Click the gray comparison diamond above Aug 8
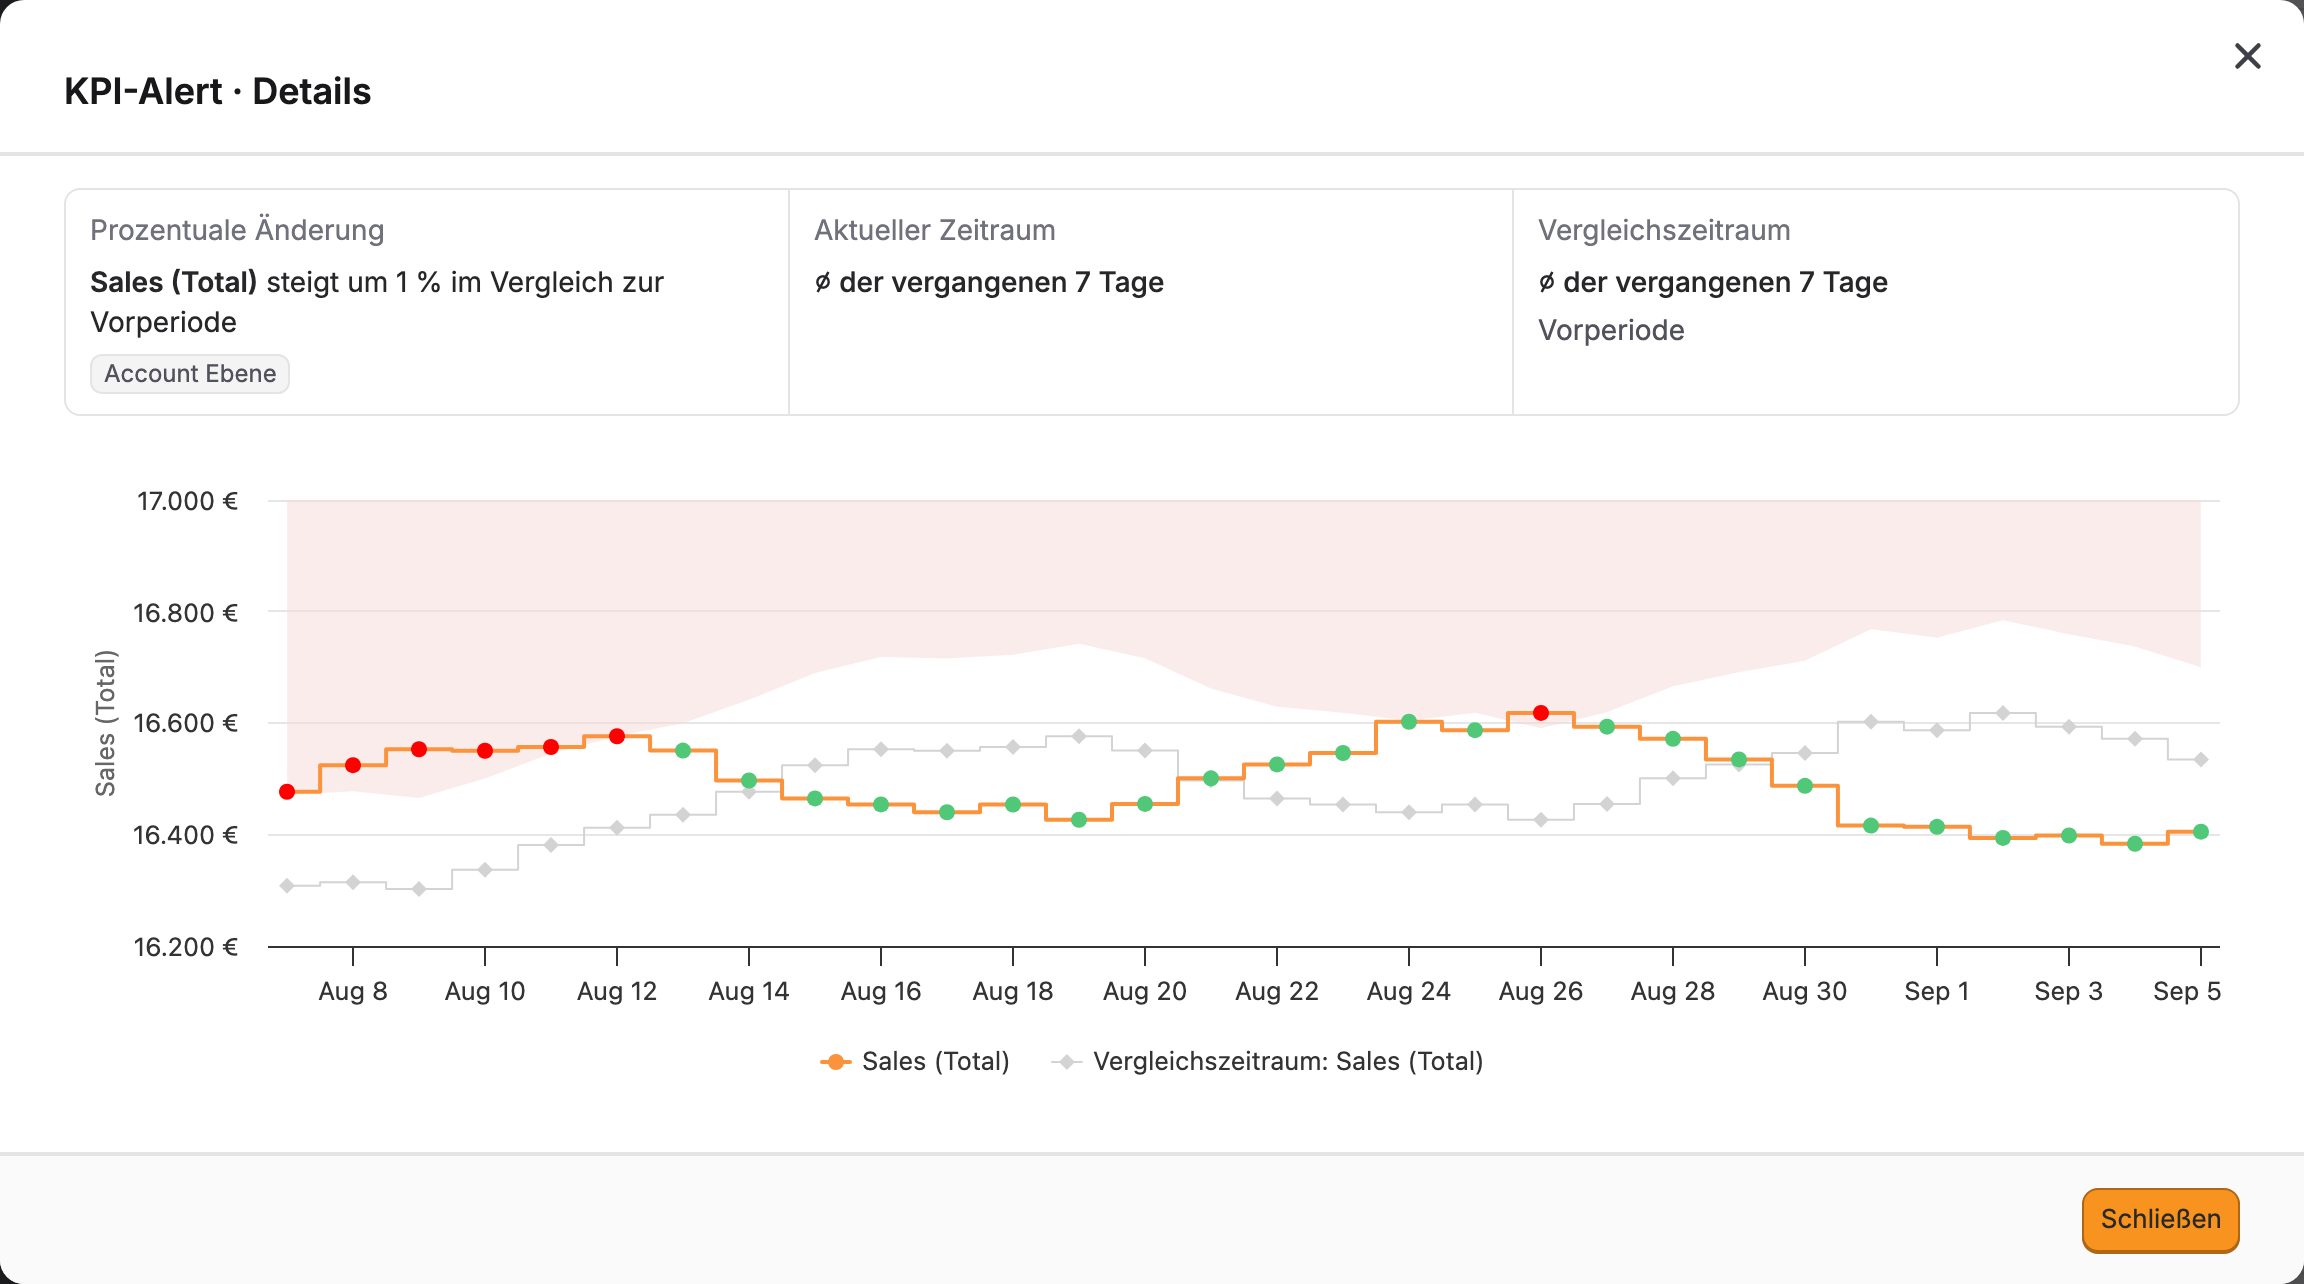Image resolution: width=2304 pixels, height=1284 pixels. click(353, 882)
